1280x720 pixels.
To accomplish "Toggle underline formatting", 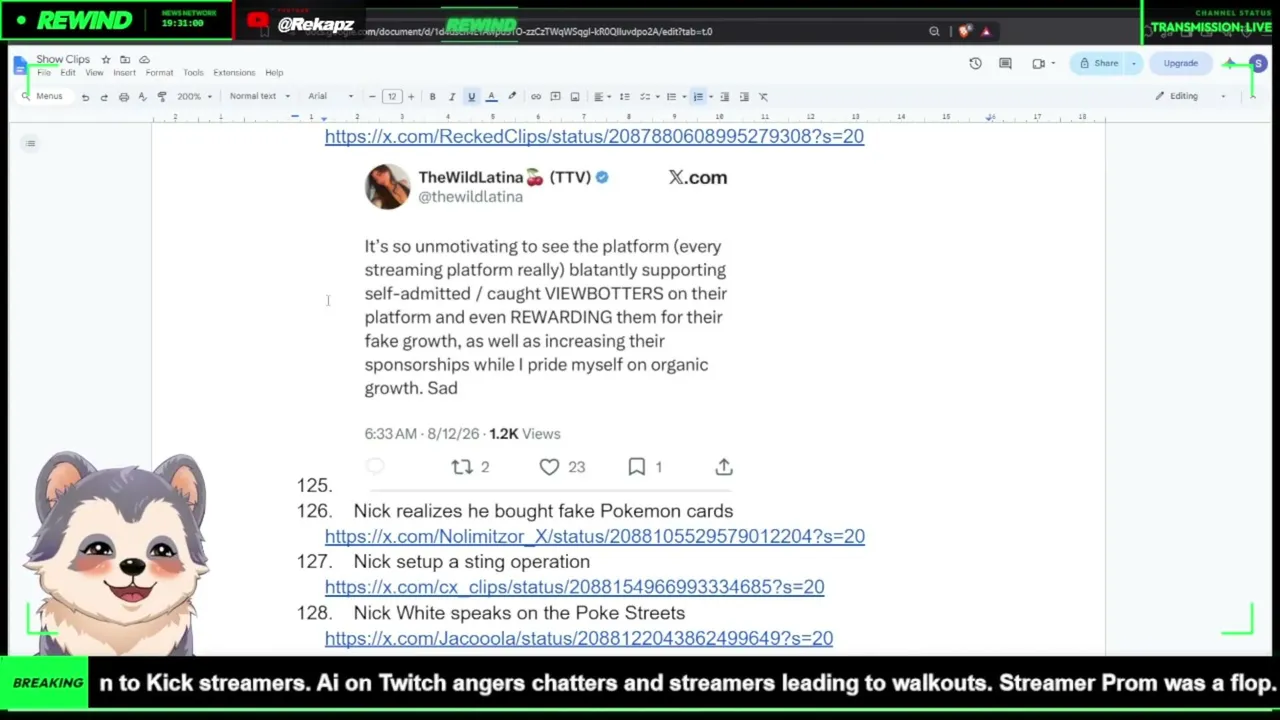I will pyautogui.click(x=471, y=97).
